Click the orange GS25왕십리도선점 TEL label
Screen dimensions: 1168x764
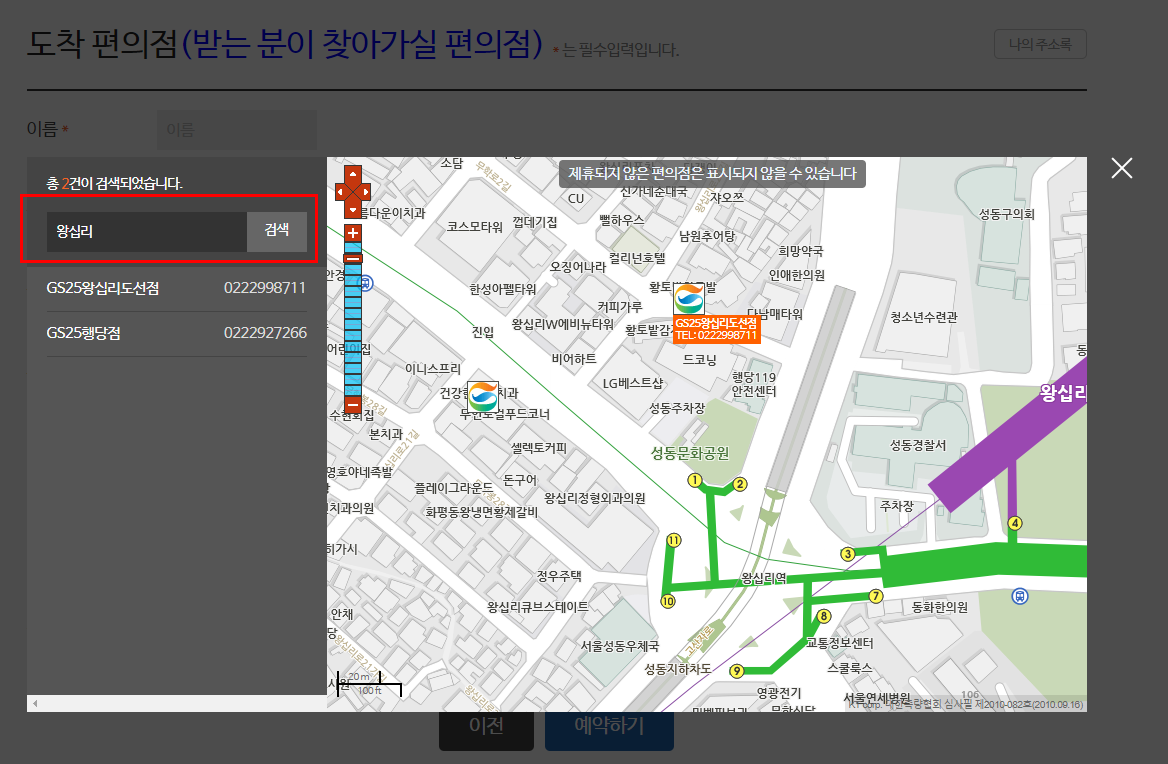click(716, 329)
